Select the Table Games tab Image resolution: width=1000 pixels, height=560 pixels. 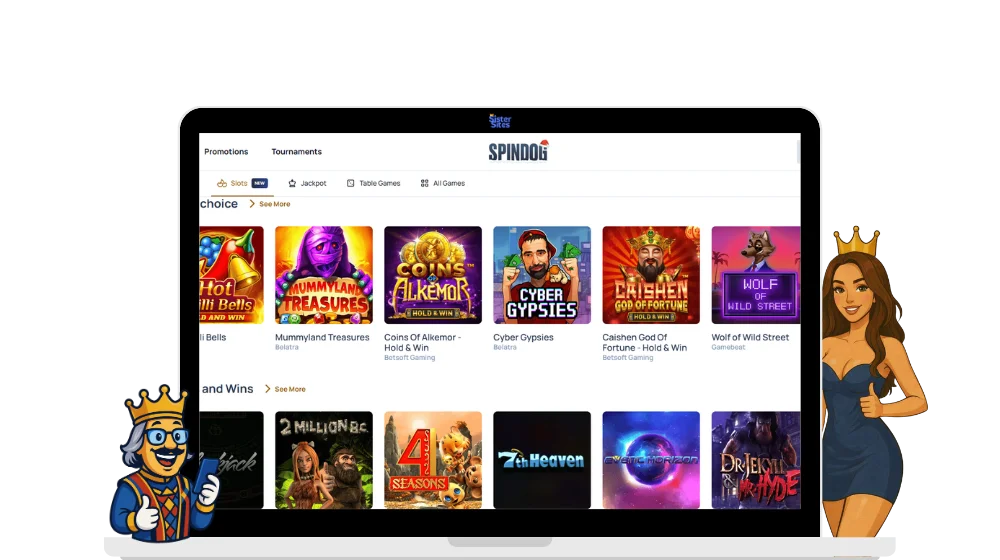(x=374, y=183)
